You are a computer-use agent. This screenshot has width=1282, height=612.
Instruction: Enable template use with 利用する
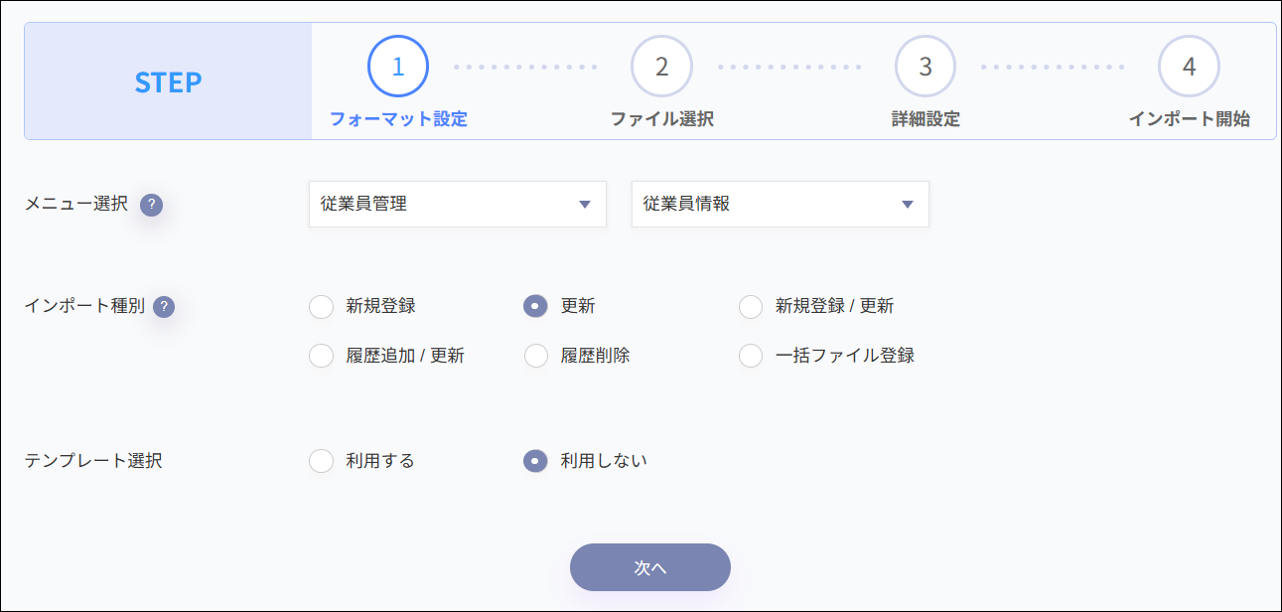tap(321, 461)
